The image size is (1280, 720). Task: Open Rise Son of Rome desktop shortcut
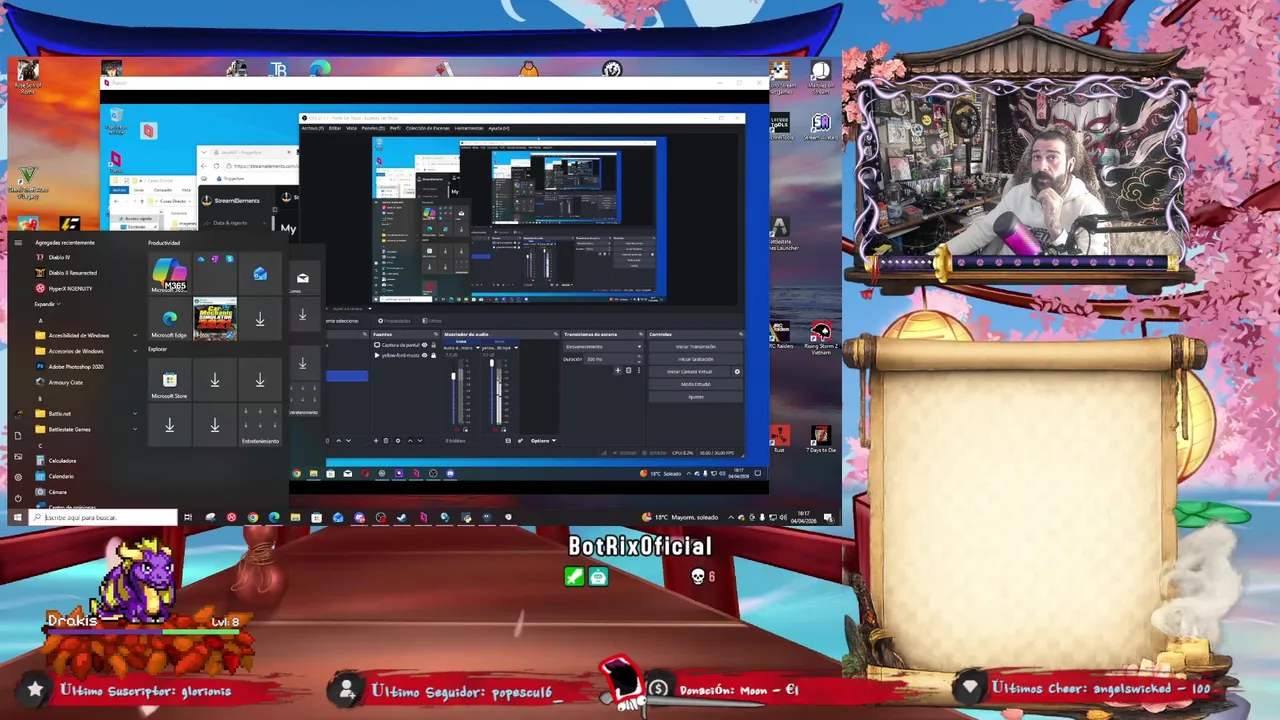pos(27,75)
